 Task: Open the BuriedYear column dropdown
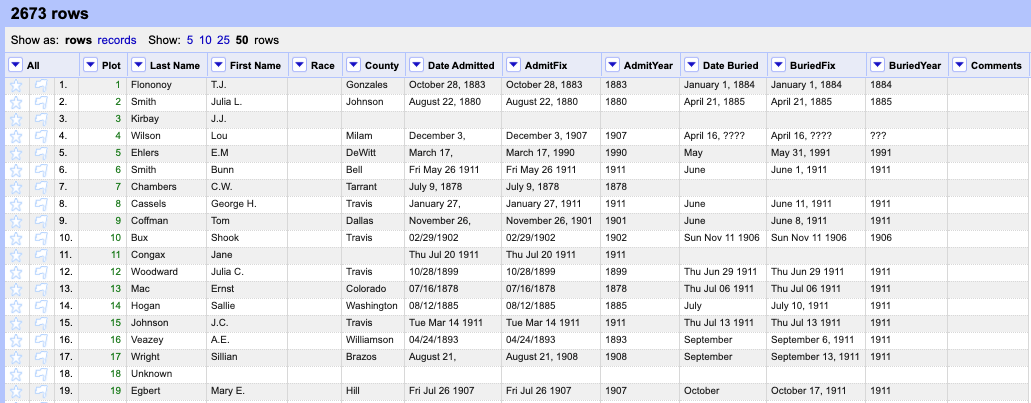(877, 65)
